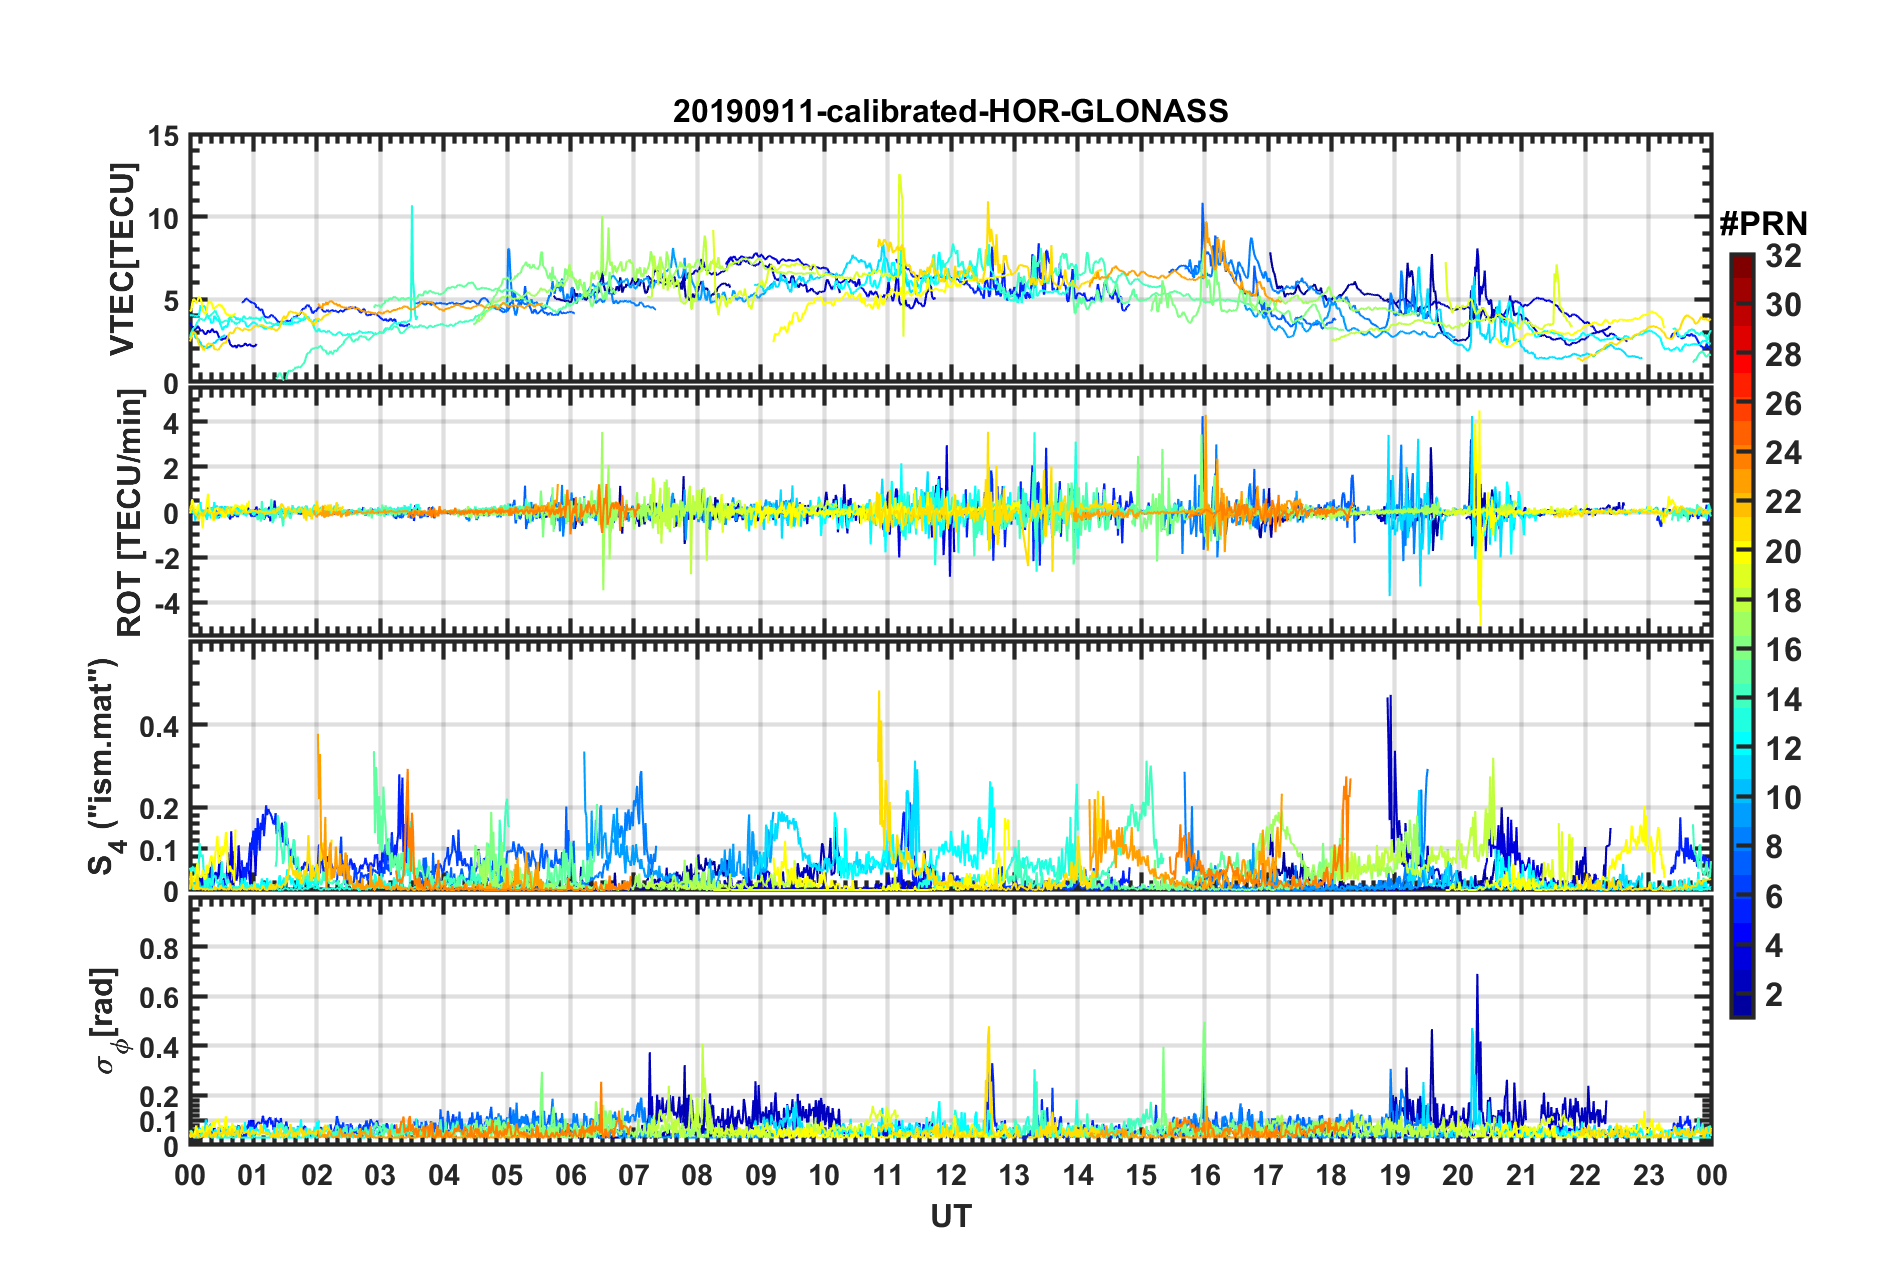
Task: Click ROT y-axis tick label "-4"
Action: click(x=166, y=605)
